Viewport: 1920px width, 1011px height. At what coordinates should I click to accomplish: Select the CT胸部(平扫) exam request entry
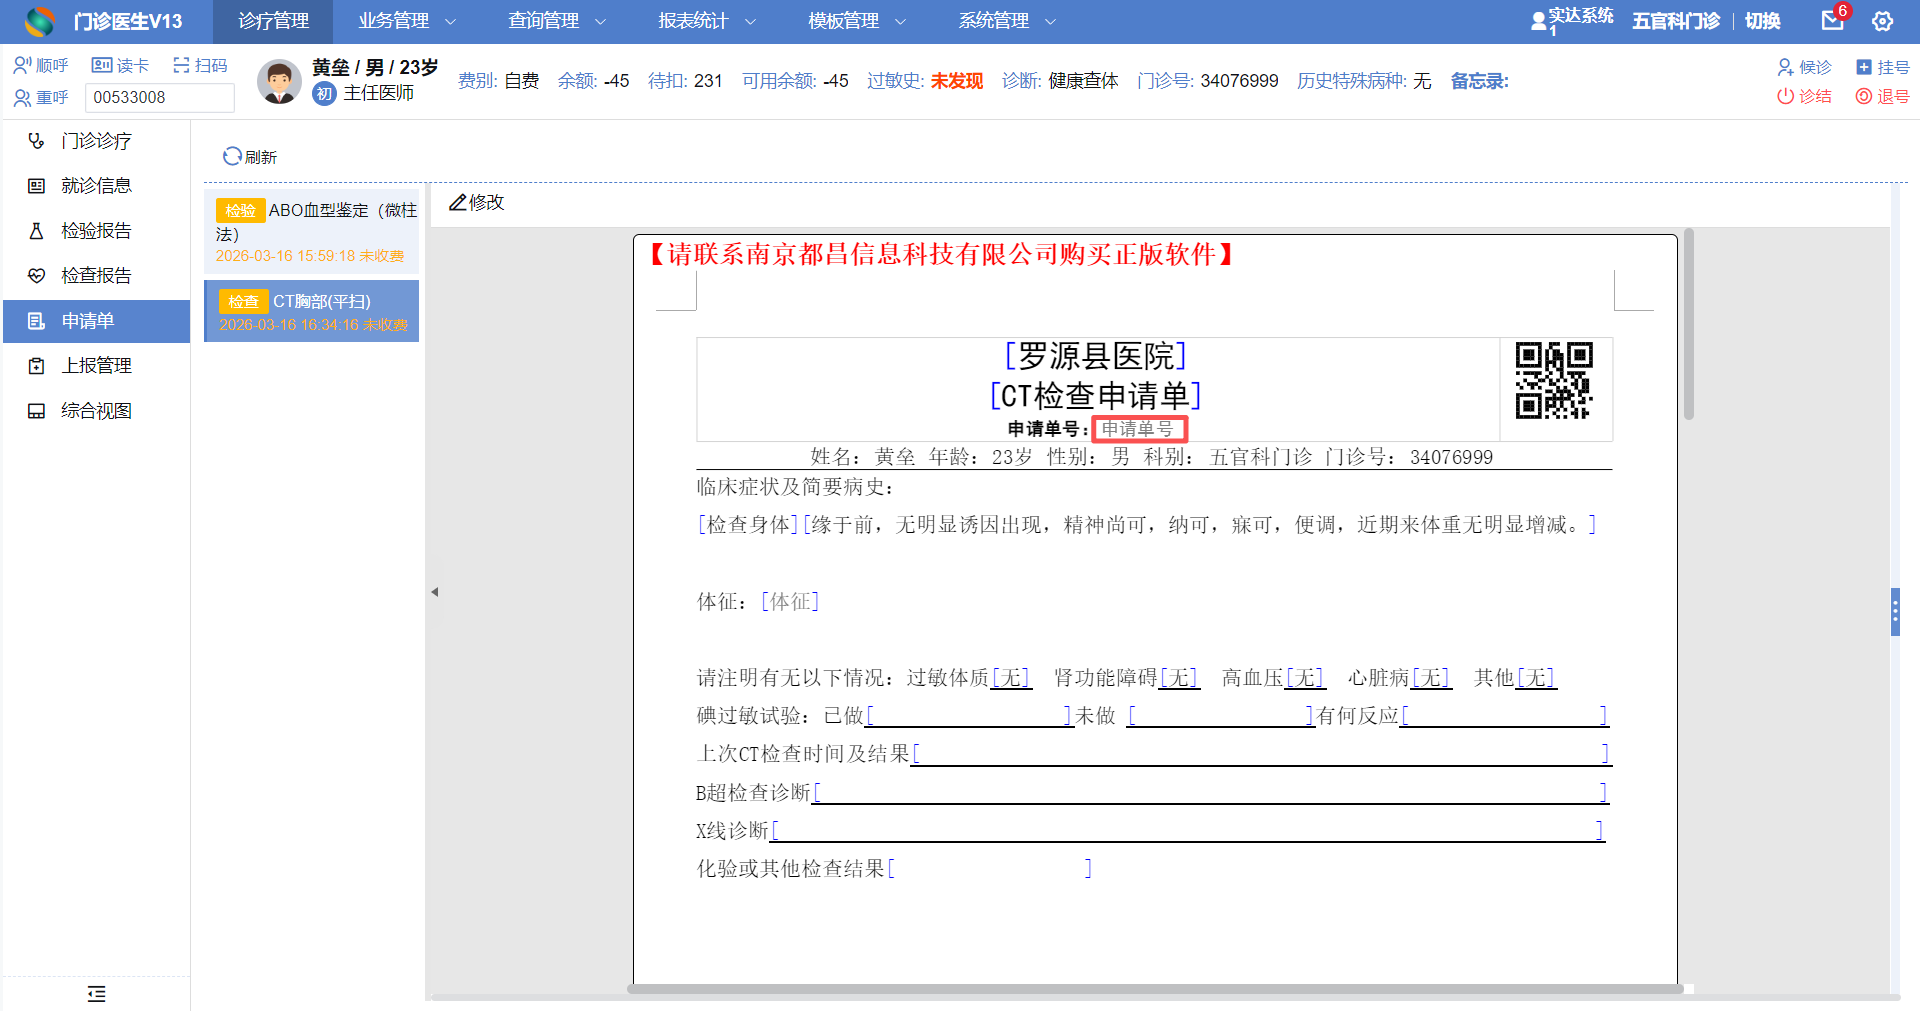click(312, 312)
